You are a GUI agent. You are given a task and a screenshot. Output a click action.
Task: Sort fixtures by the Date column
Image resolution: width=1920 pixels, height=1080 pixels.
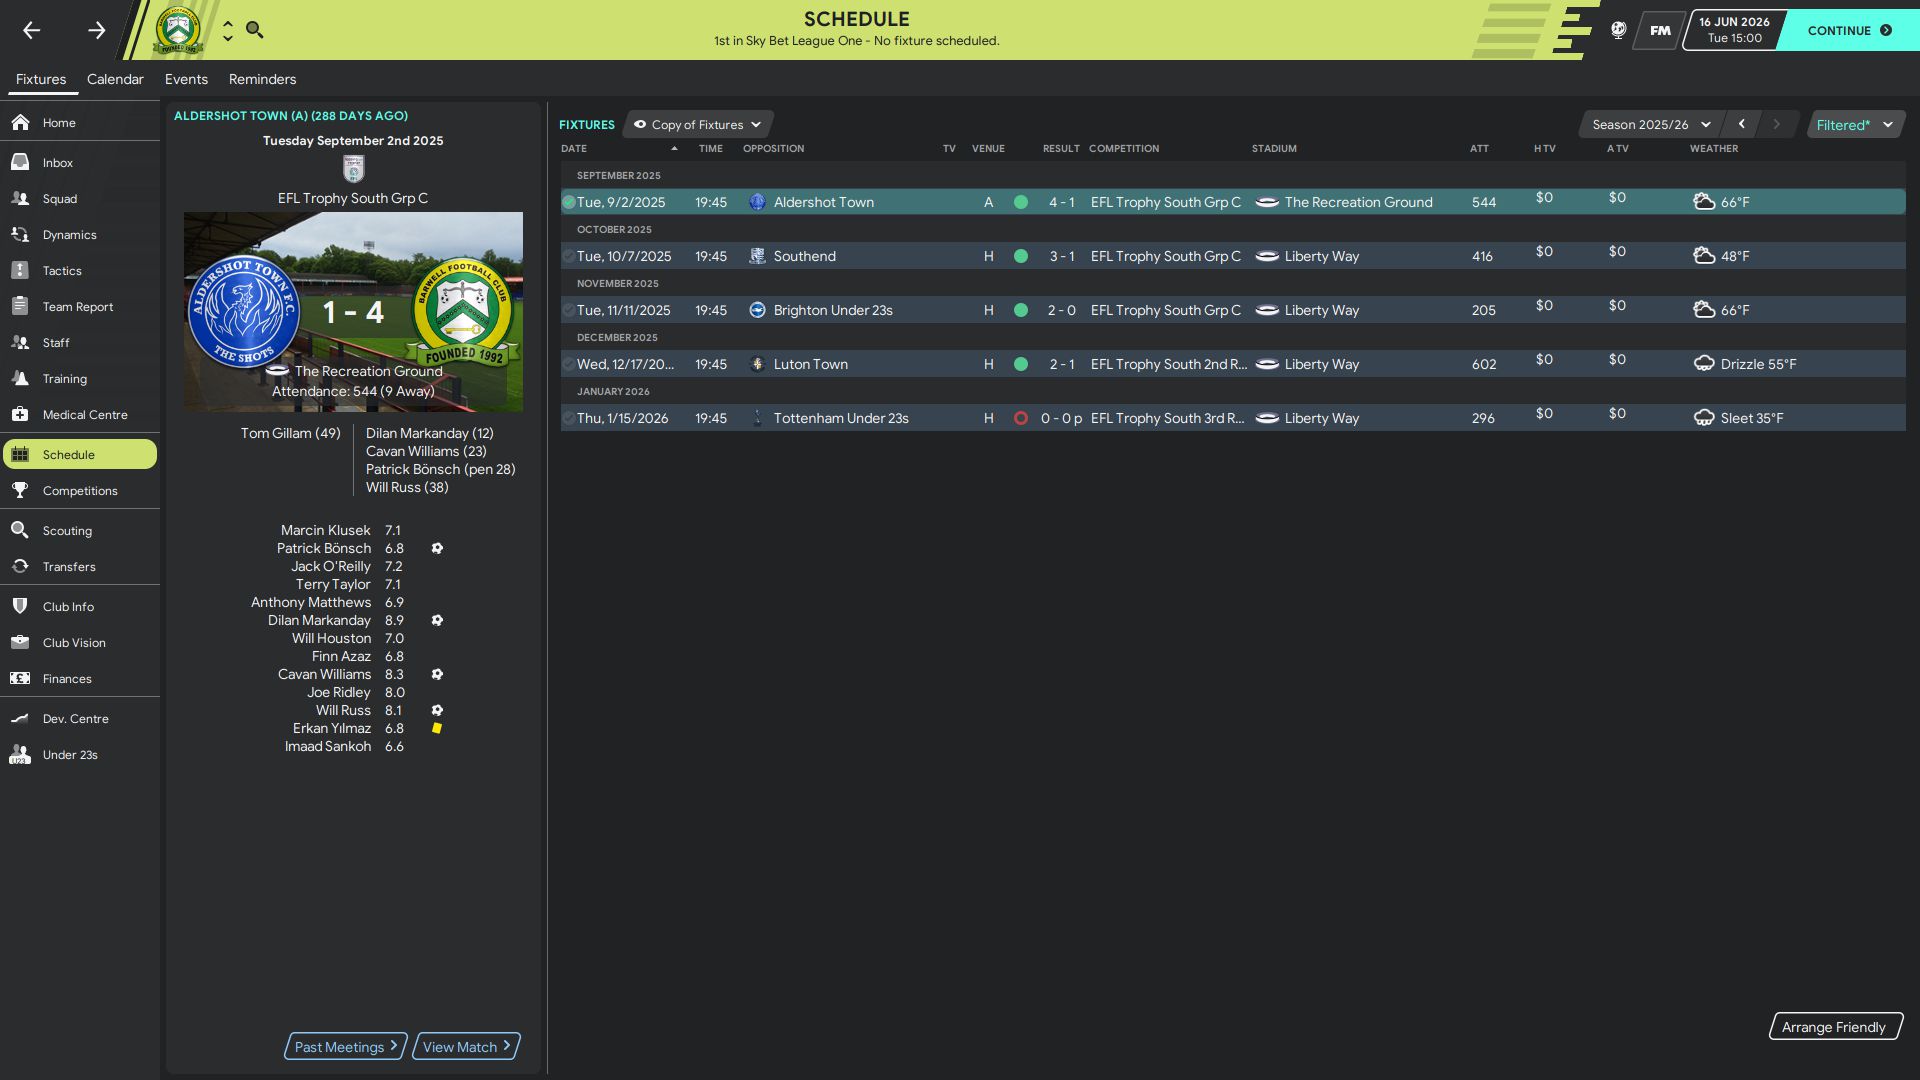point(574,149)
